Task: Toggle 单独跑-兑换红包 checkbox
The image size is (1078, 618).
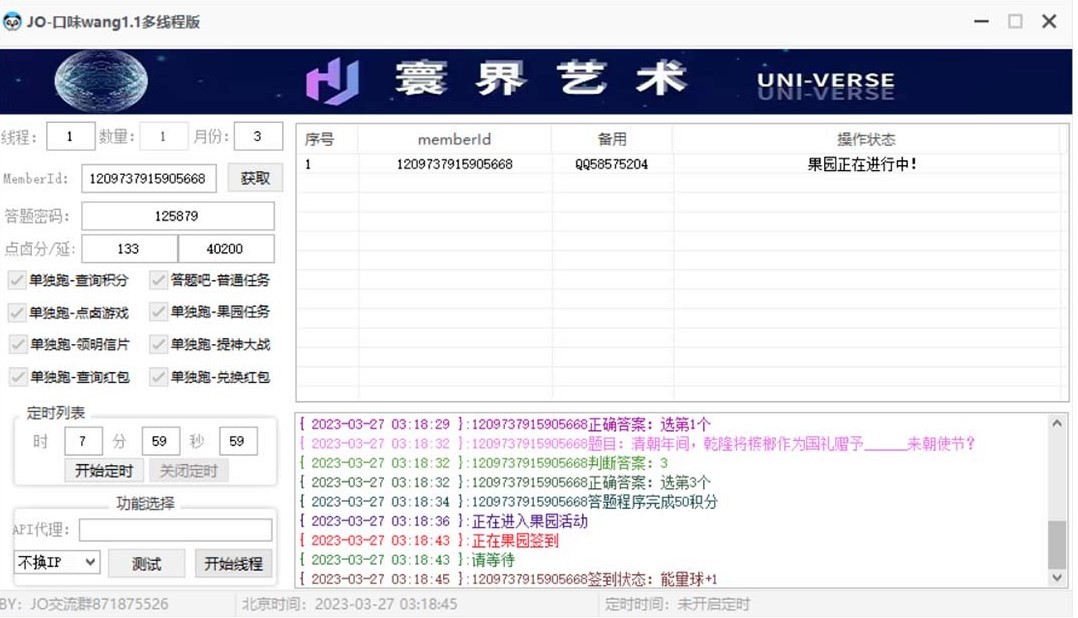Action: 158,377
